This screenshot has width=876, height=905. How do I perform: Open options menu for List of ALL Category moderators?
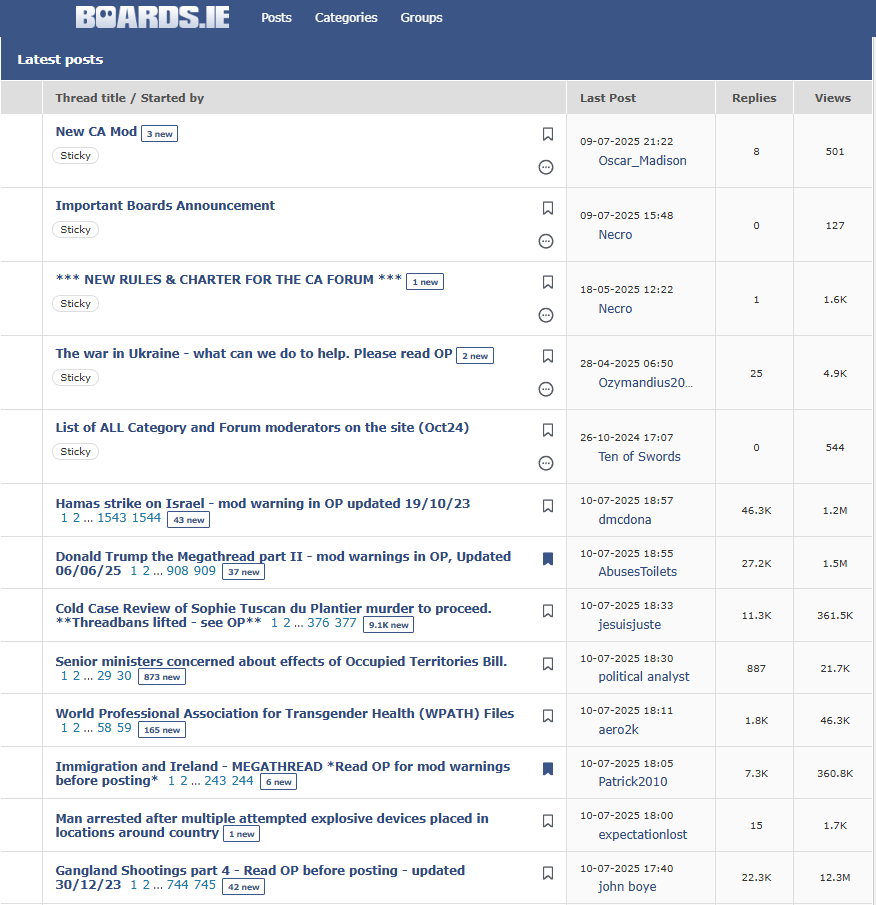(546, 463)
